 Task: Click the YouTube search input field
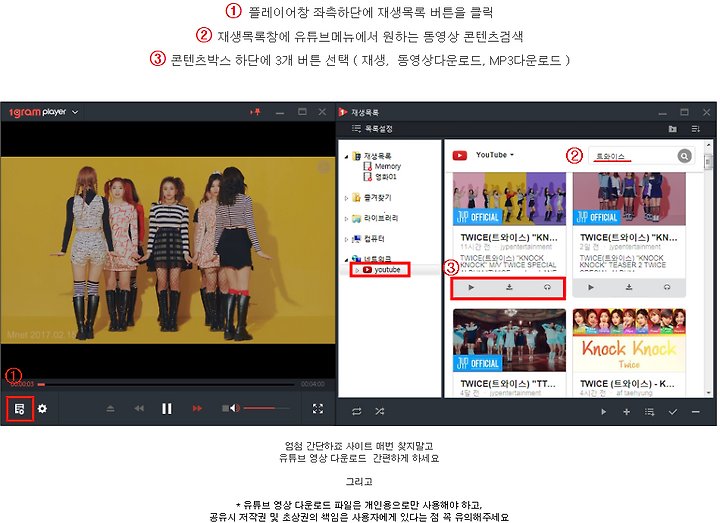[x=633, y=156]
